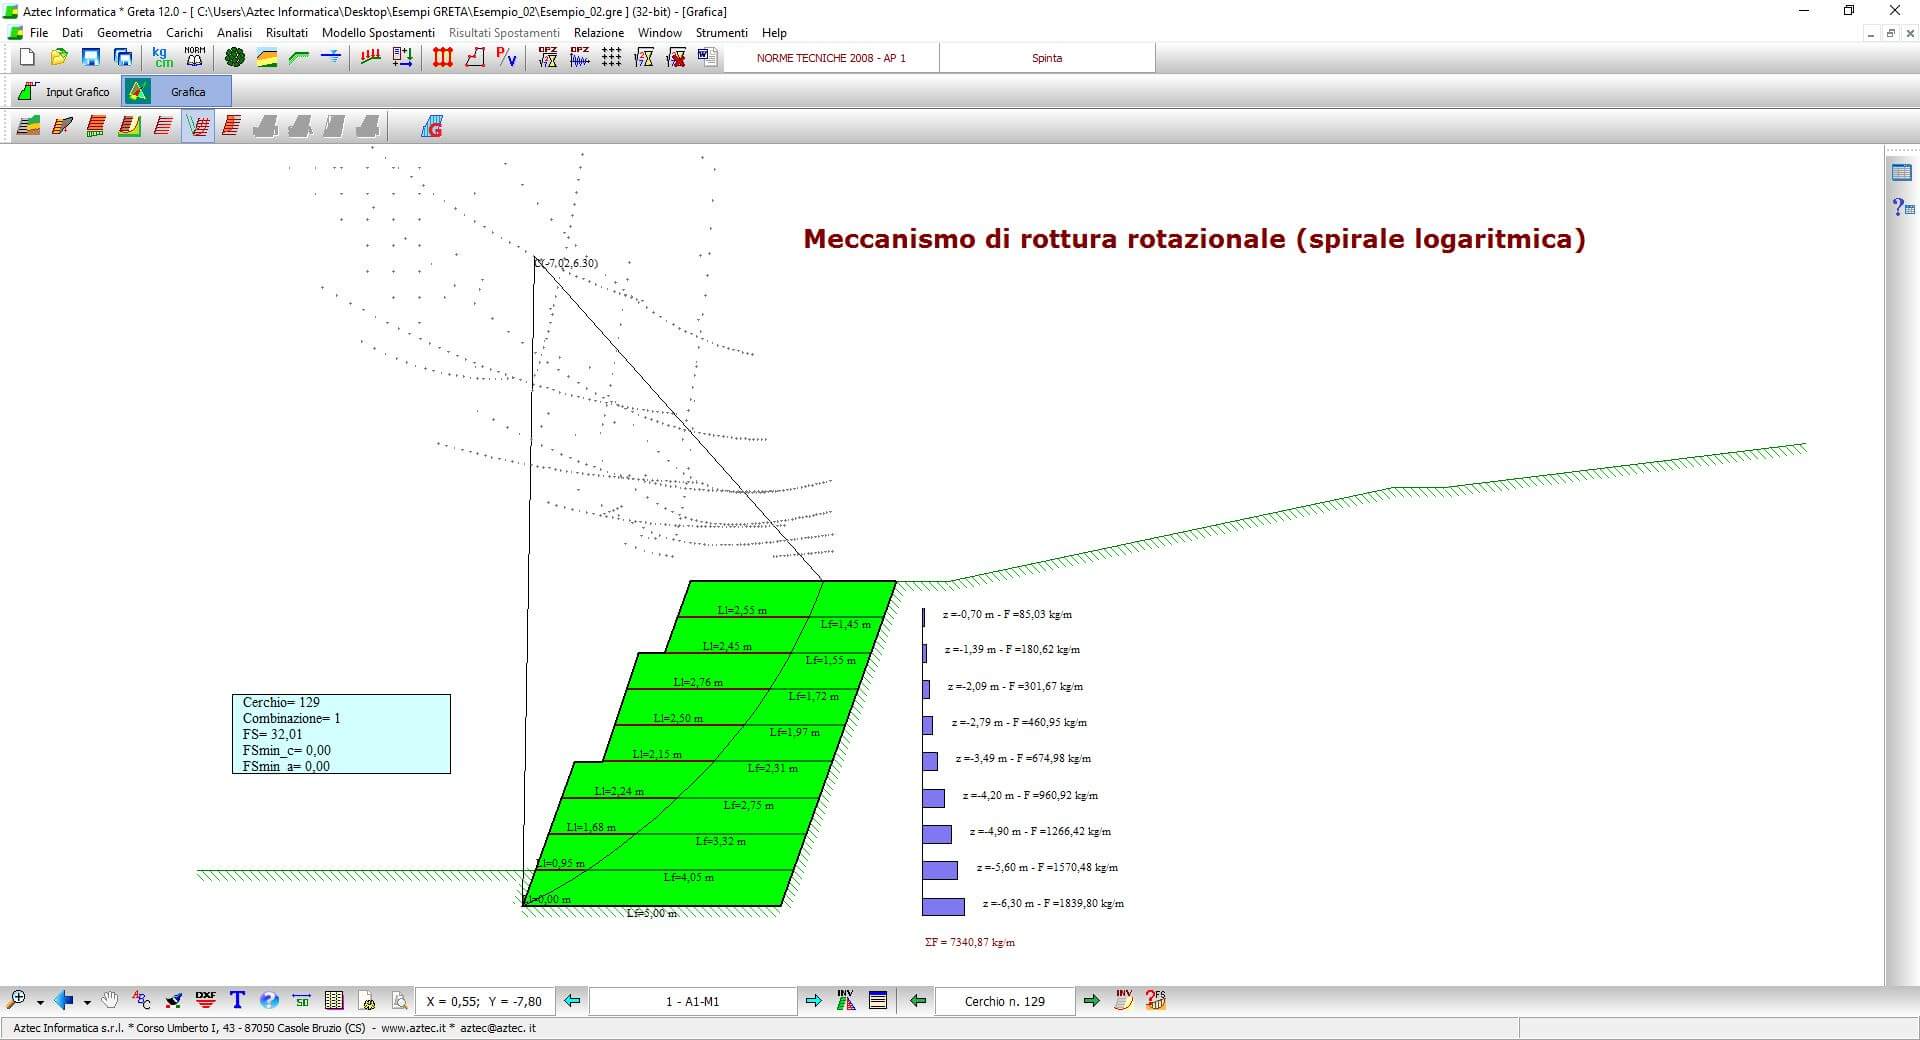Select the pan hand tool

click(x=110, y=1000)
